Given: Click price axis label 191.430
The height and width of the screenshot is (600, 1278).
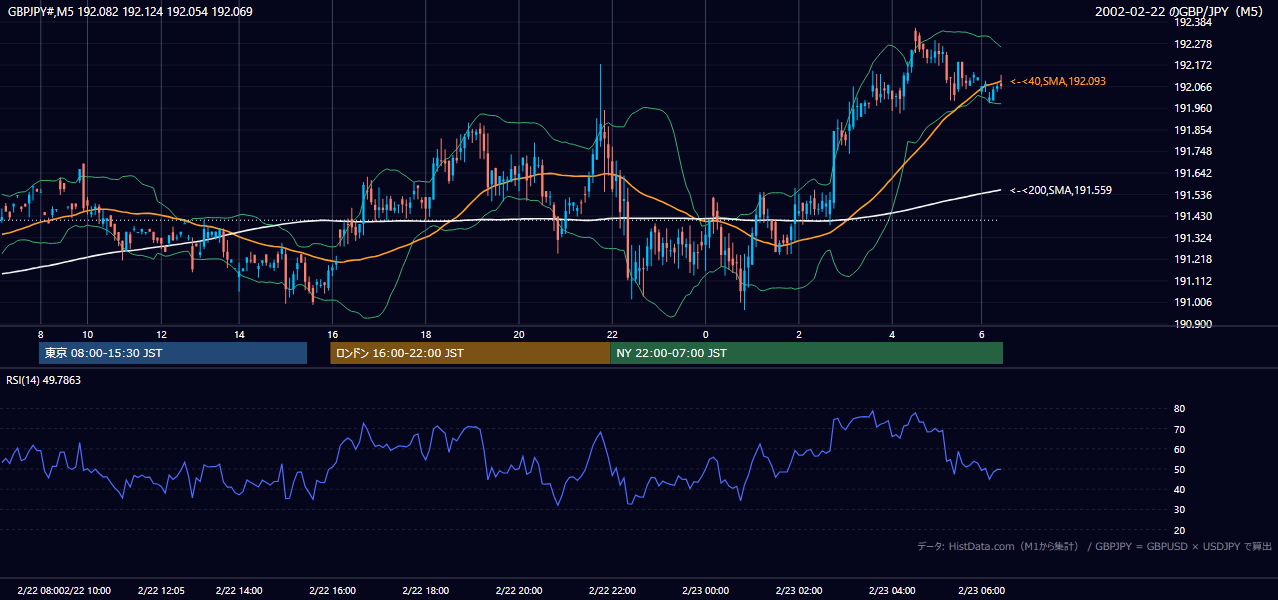Looking at the screenshot, I should pos(1193,216).
